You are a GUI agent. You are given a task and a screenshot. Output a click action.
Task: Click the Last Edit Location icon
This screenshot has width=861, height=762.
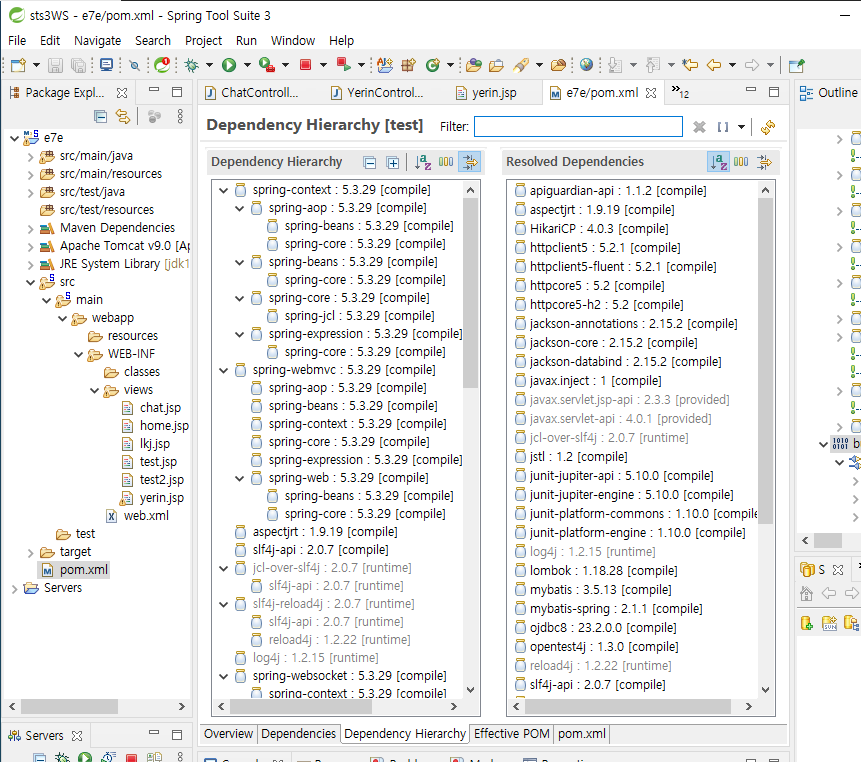tap(690, 65)
